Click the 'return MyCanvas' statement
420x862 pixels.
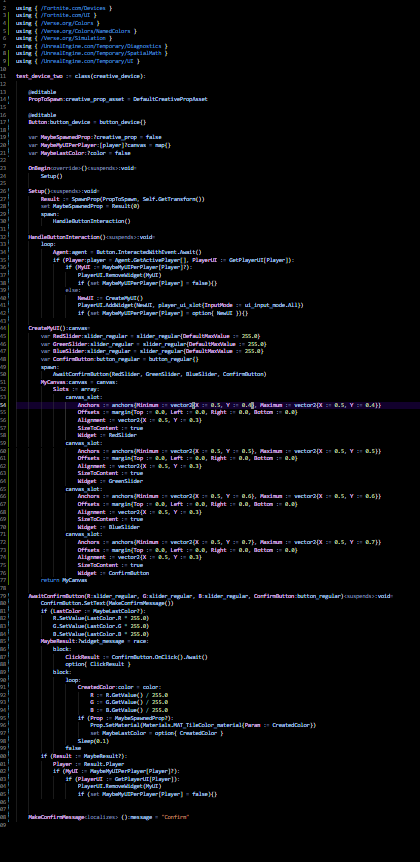pos(64,581)
